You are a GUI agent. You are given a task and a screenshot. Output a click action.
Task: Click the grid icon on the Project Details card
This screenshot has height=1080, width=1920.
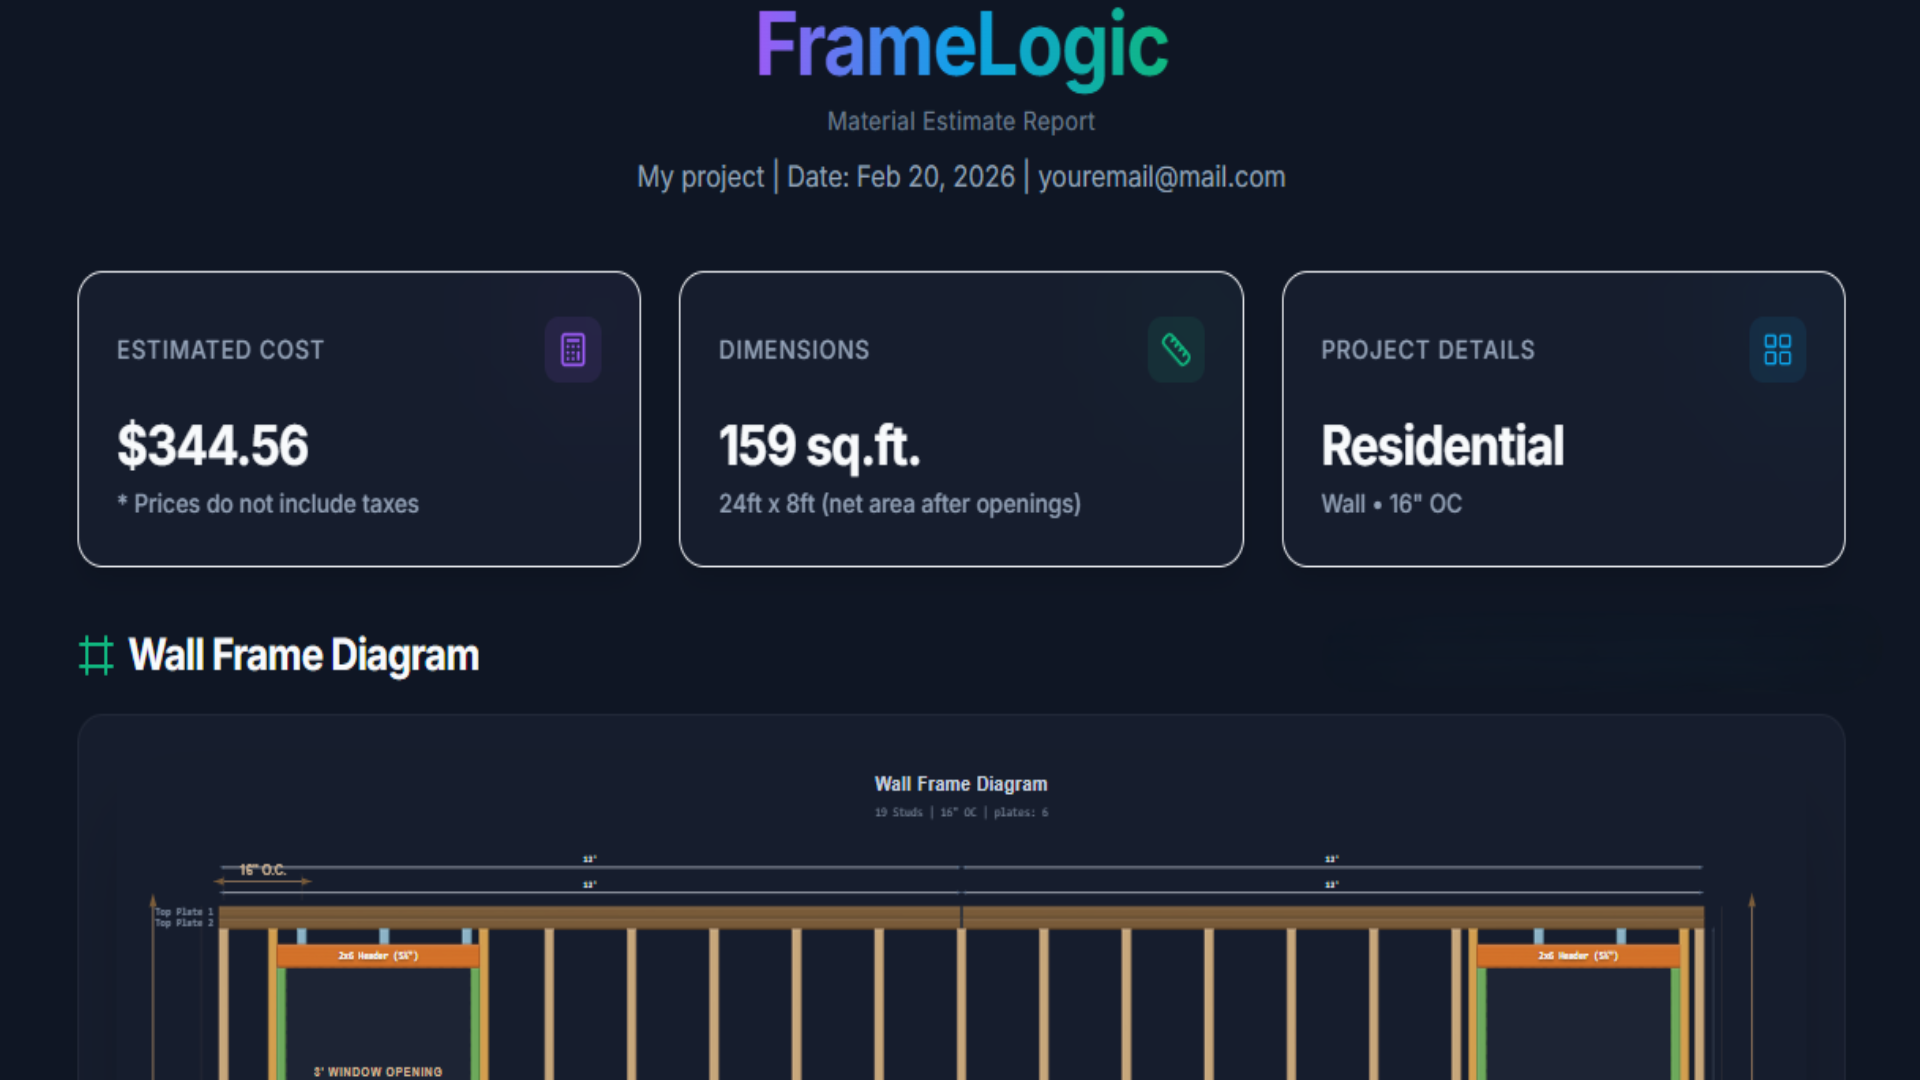(1778, 349)
